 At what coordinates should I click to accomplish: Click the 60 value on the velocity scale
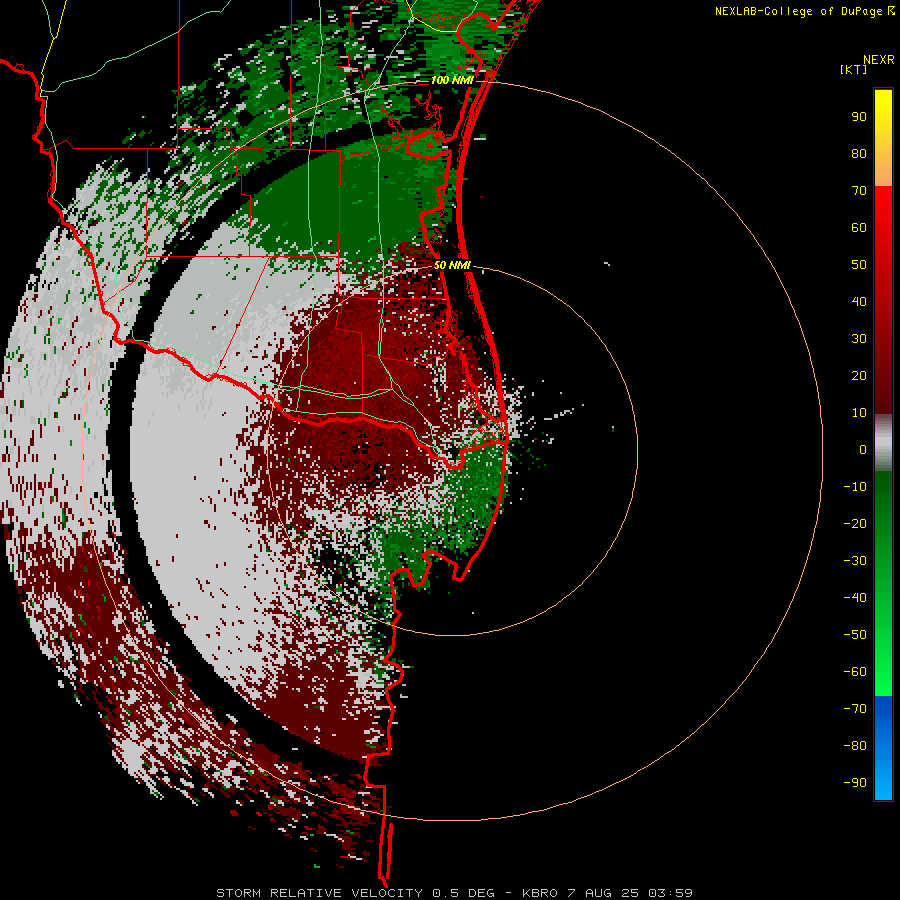point(859,227)
